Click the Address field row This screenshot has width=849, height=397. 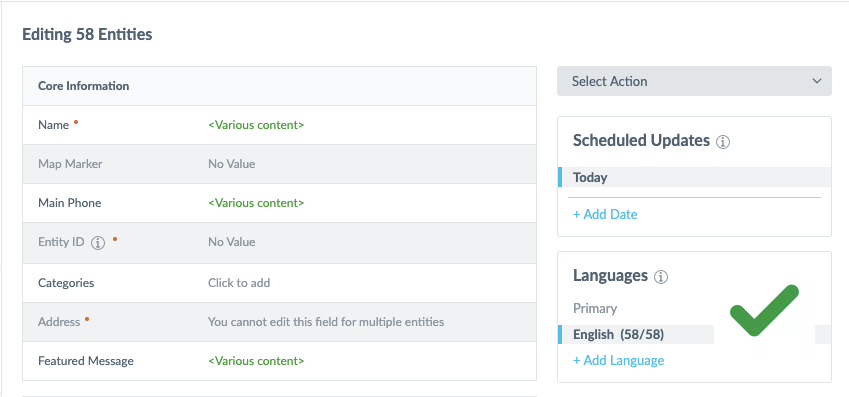coord(279,322)
